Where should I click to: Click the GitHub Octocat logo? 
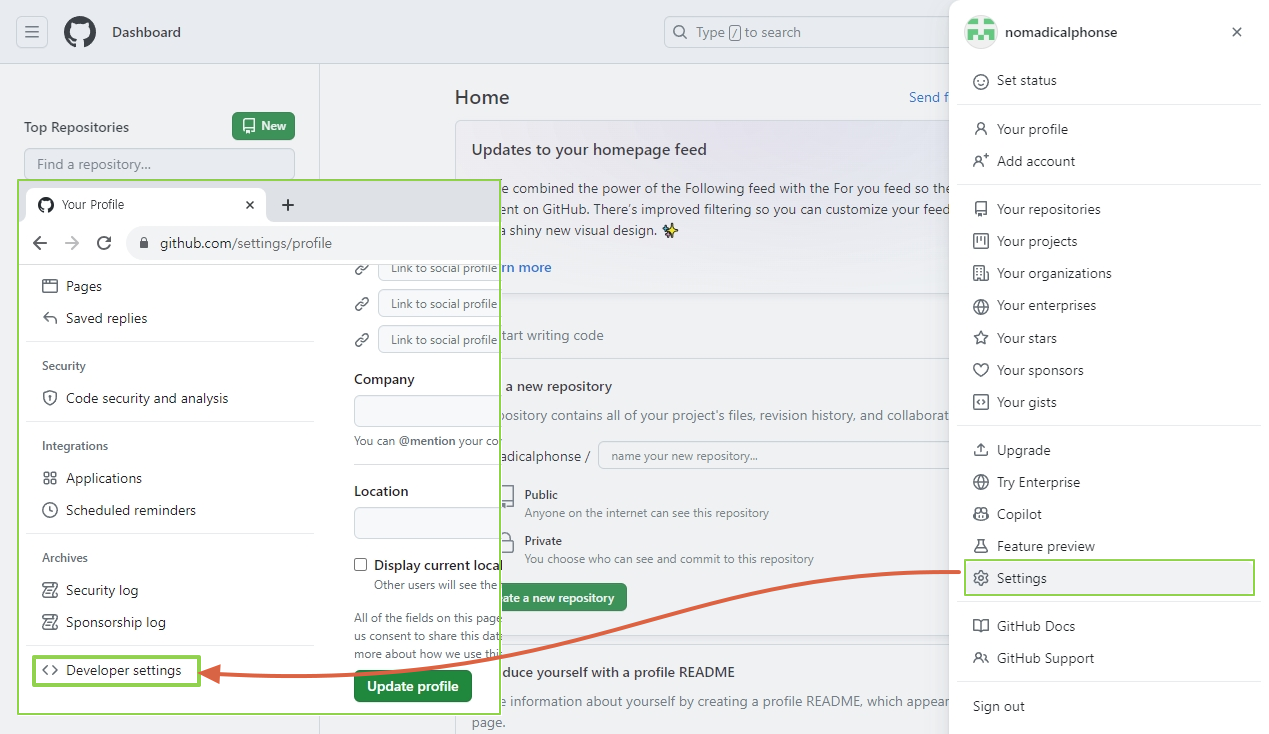click(x=80, y=32)
